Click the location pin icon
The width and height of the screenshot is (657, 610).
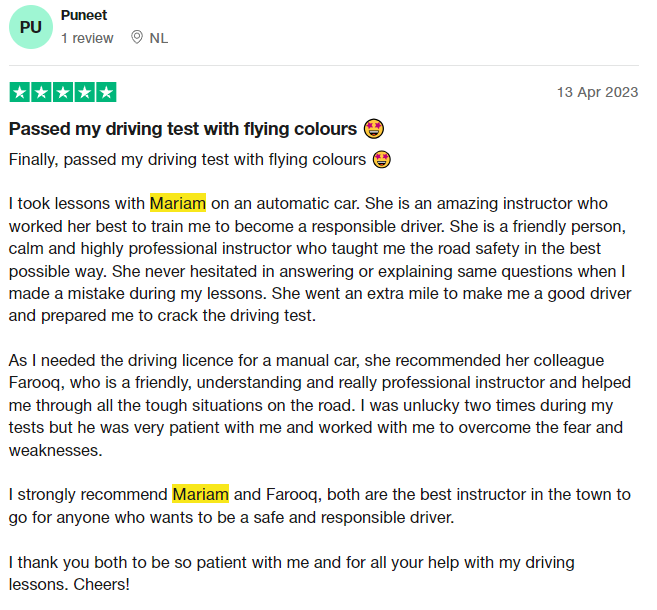137,38
